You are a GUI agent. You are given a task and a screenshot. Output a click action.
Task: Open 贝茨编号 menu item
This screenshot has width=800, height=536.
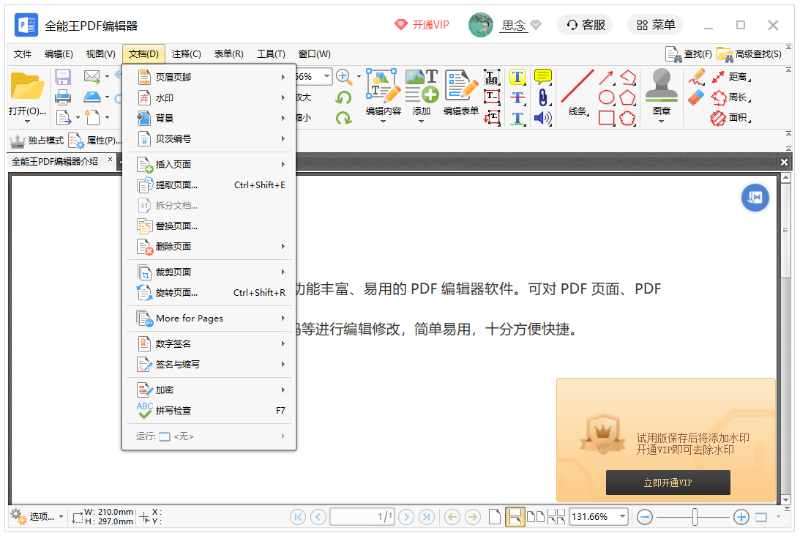(209, 139)
